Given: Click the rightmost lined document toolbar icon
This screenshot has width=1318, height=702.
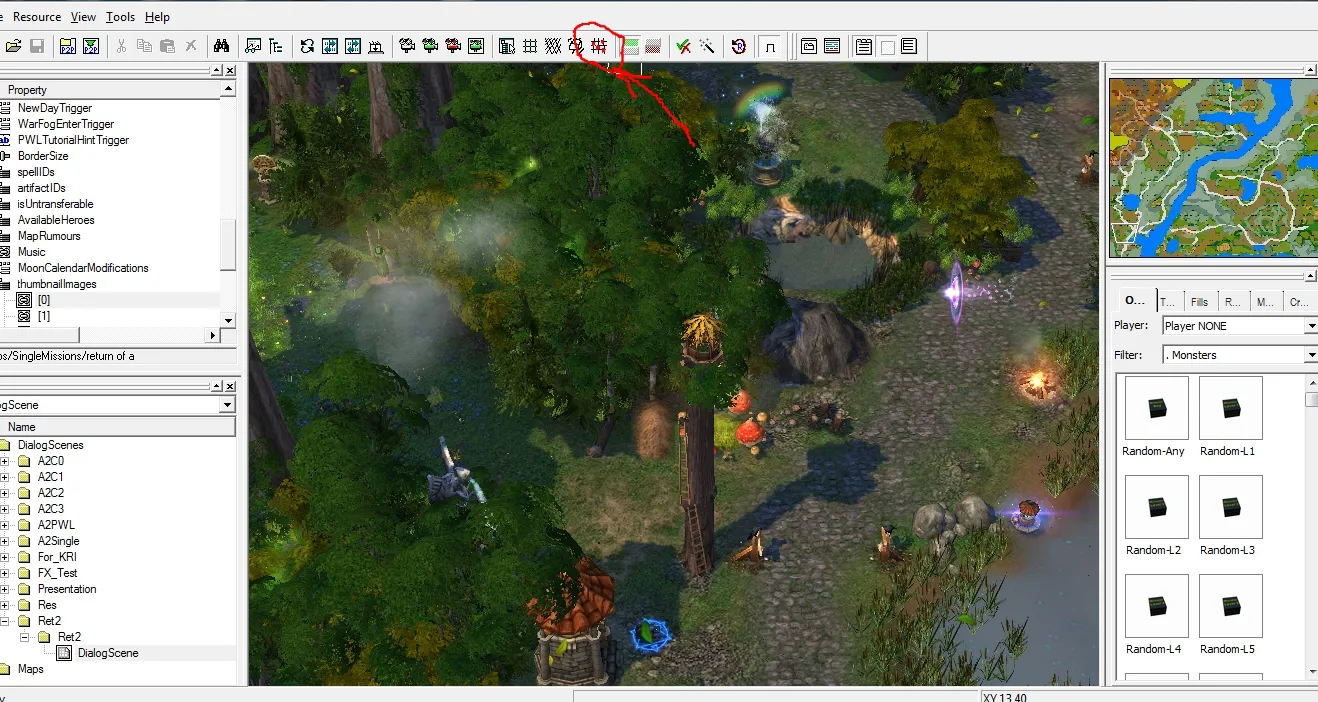Looking at the screenshot, I should pos(909,46).
